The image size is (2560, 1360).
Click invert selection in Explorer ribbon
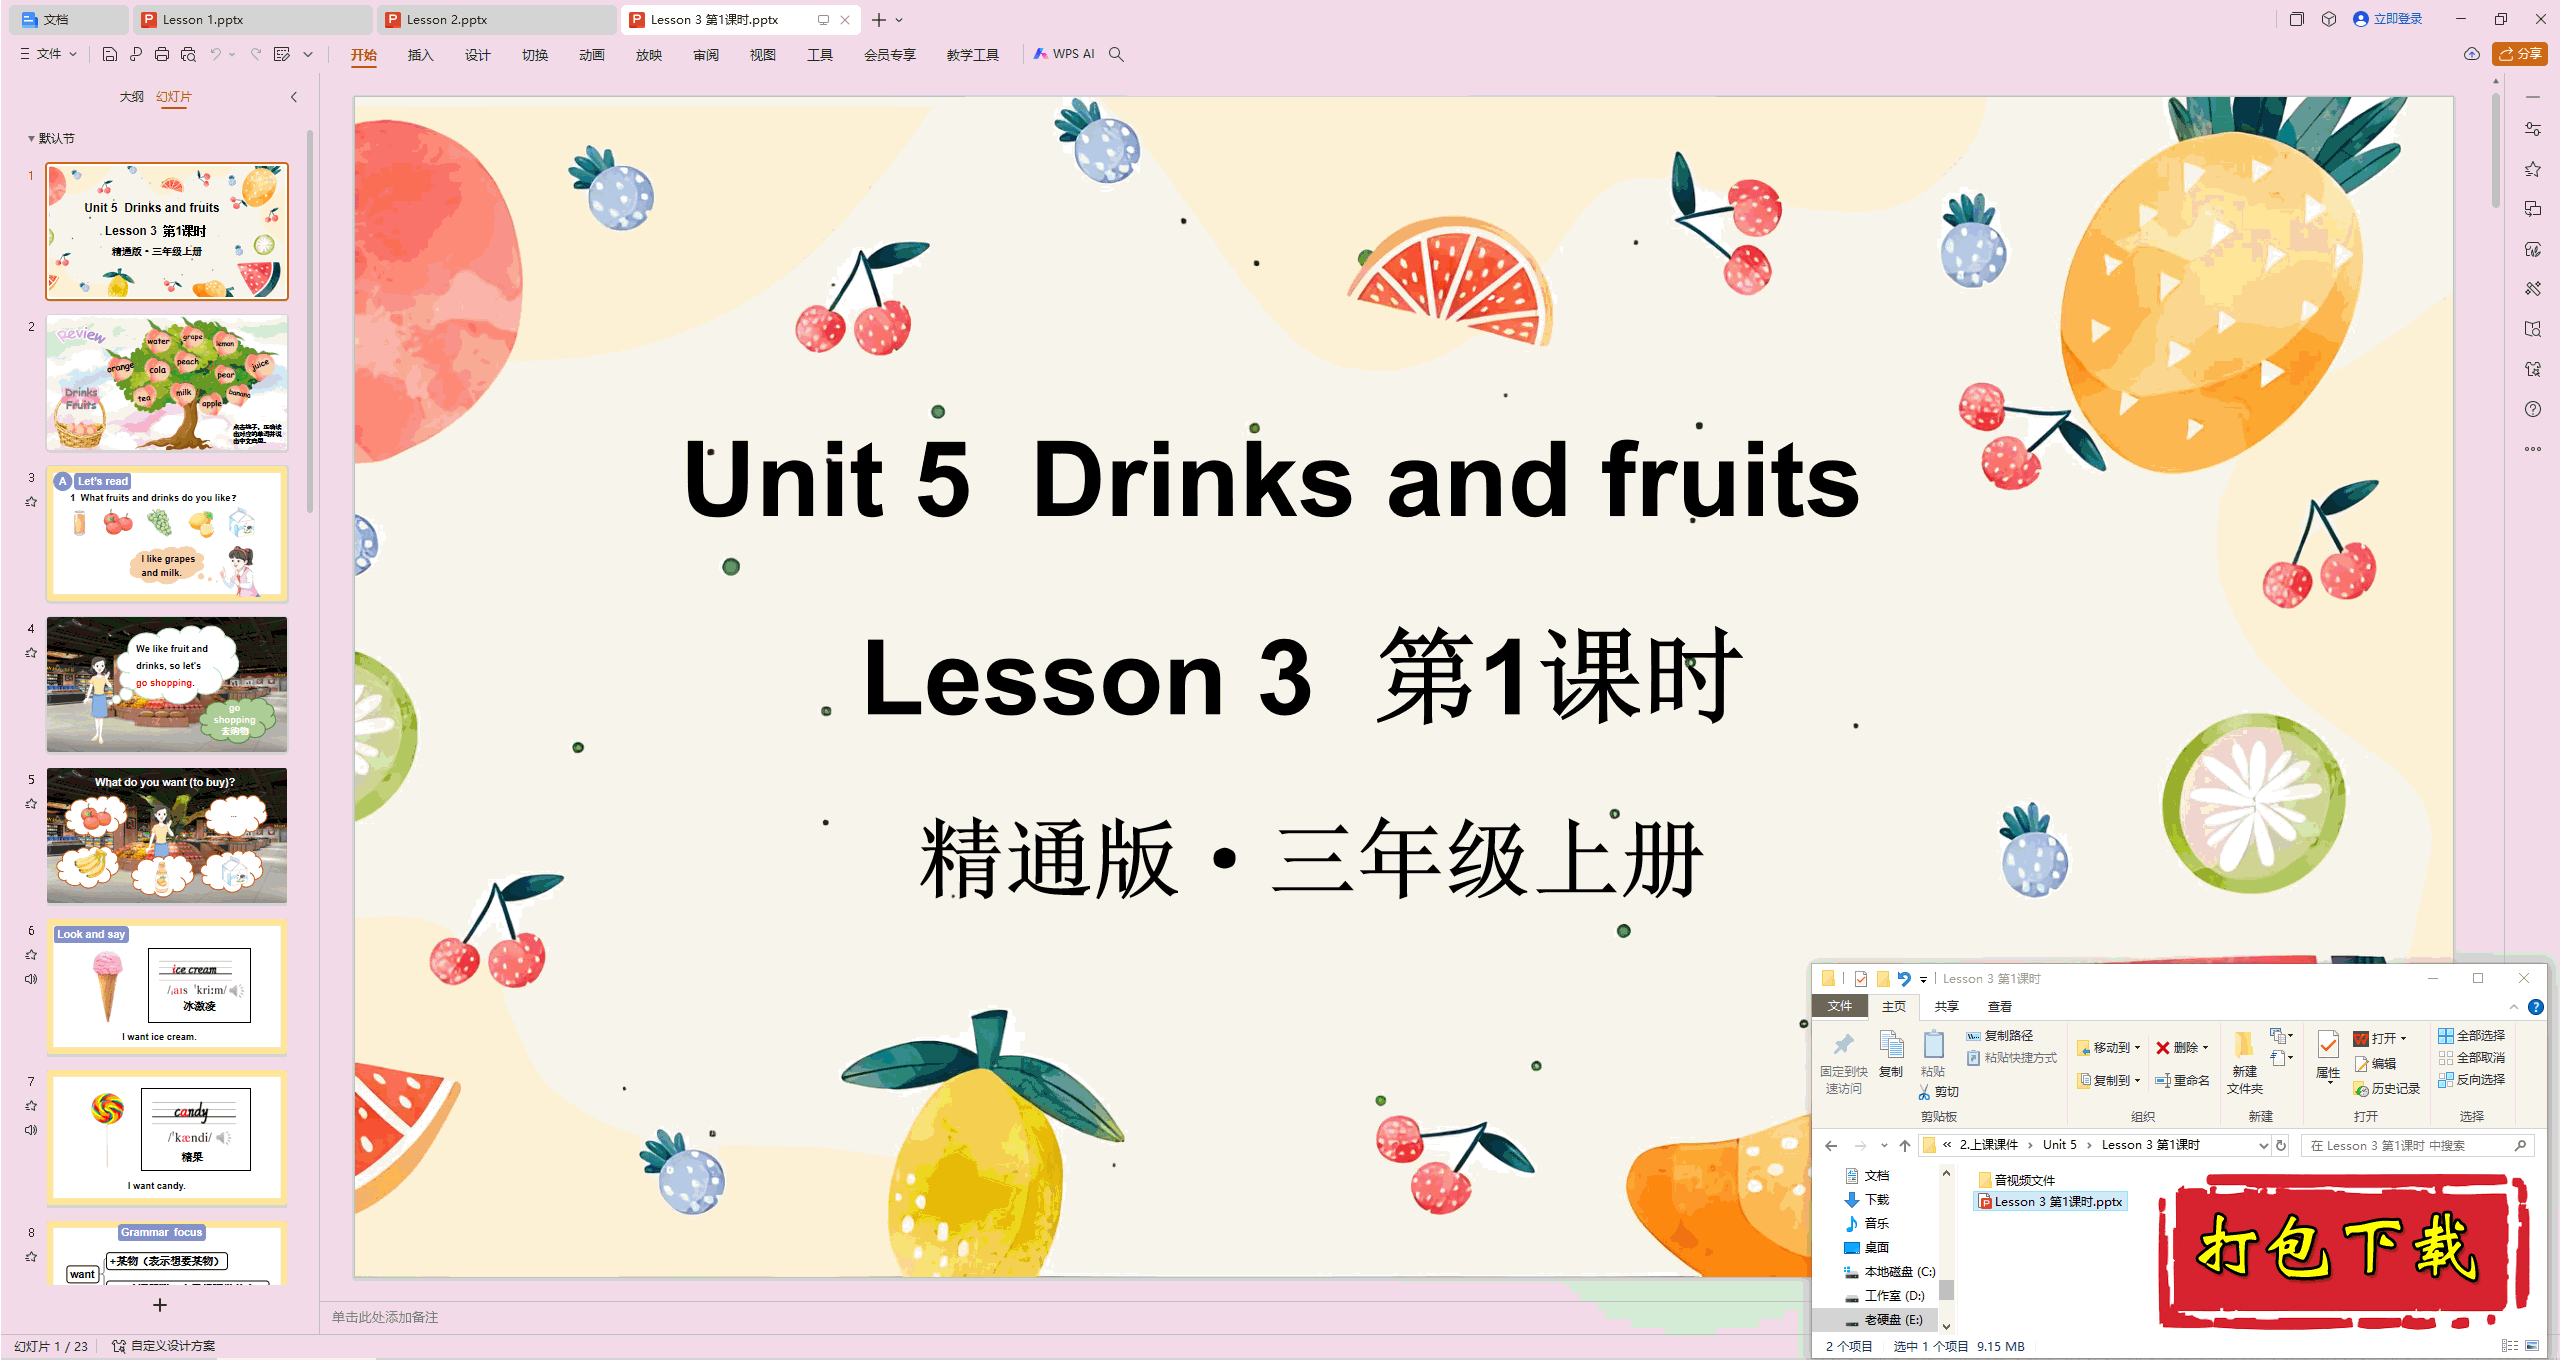coord(2471,1080)
